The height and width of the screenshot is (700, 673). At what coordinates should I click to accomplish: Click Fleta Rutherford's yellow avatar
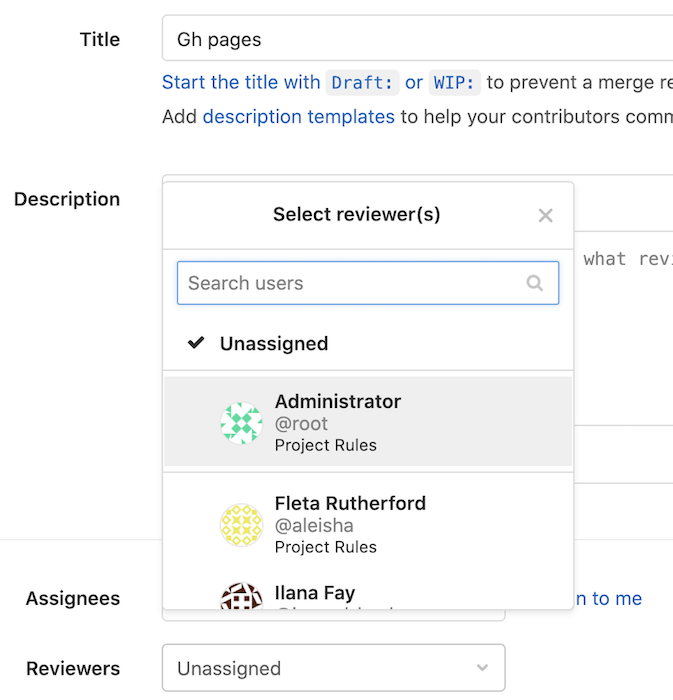click(x=241, y=525)
